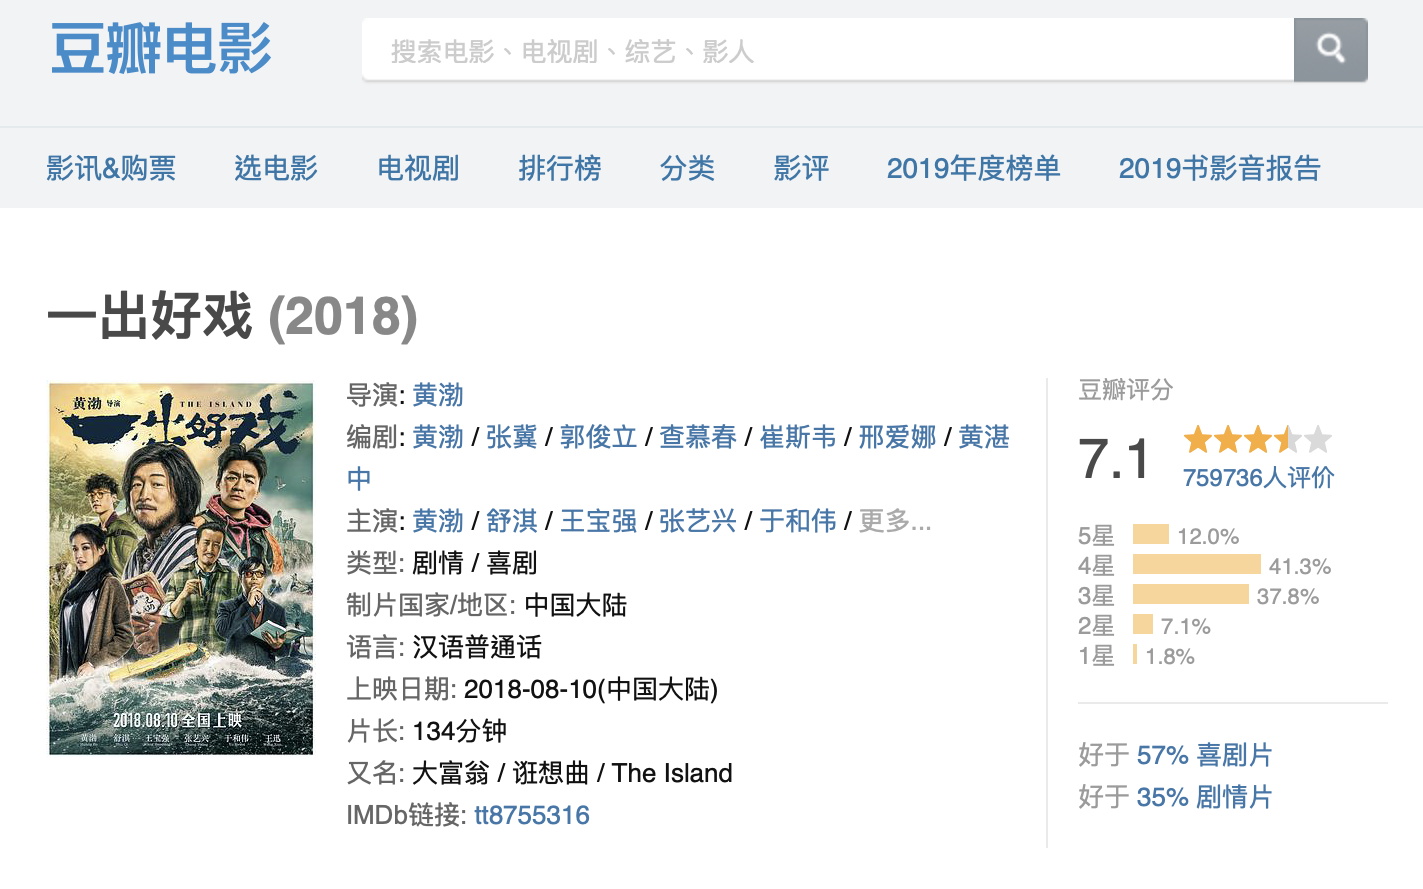Click the 57% 喜剧片 comparison link
The width and height of the screenshot is (1423, 889).
click(x=1204, y=755)
